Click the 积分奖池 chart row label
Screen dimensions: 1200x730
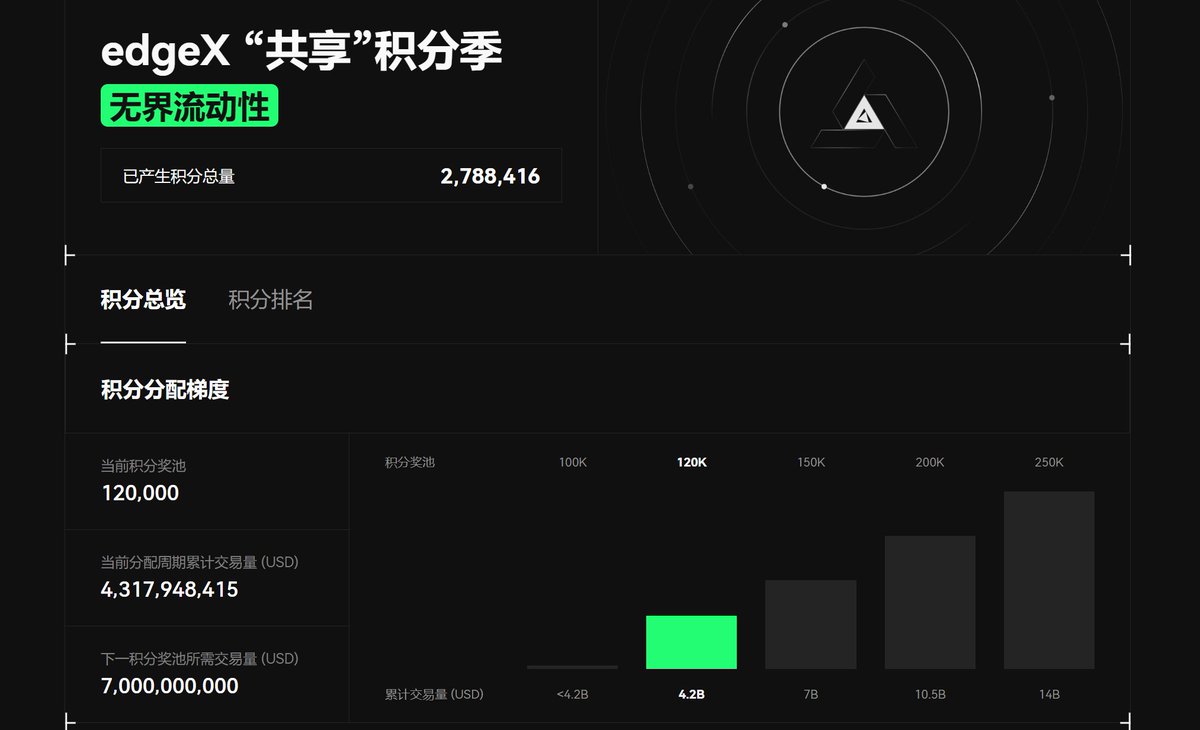click(410, 463)
